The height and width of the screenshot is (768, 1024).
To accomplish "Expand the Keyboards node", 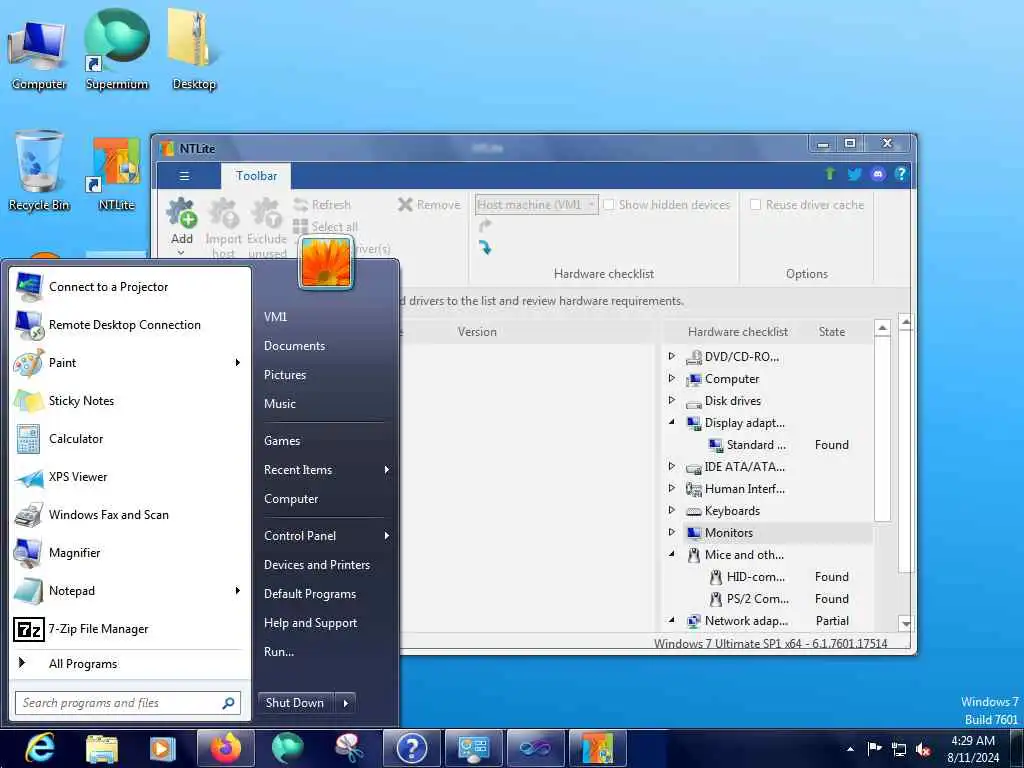I will click(671, 510).
